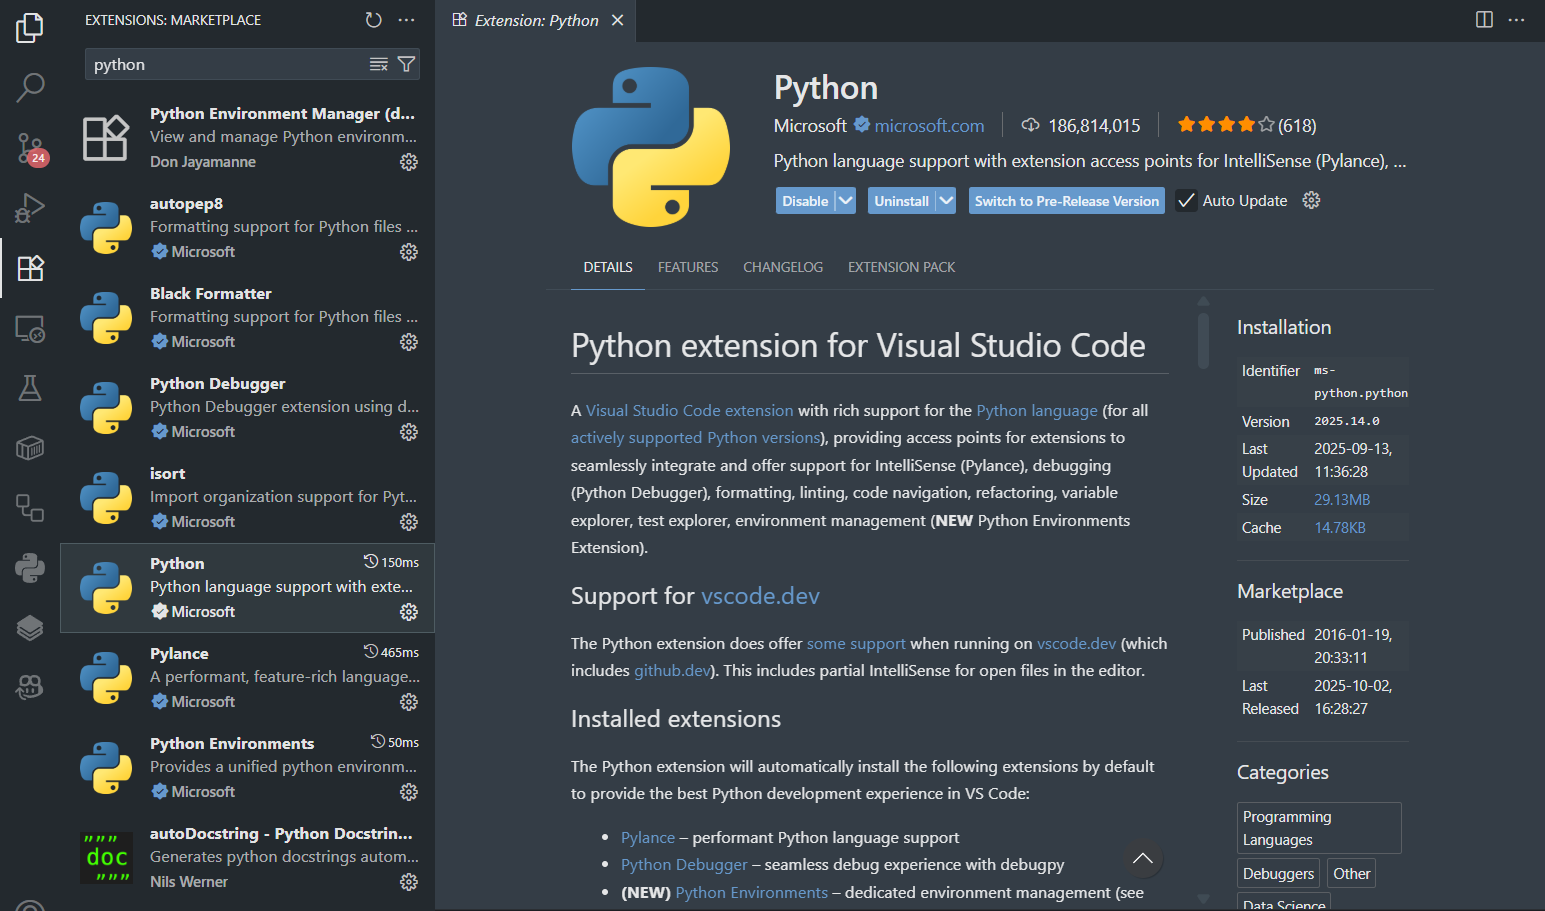Clear extensions search results
1545x911 pixels.
tap(379, 64)
